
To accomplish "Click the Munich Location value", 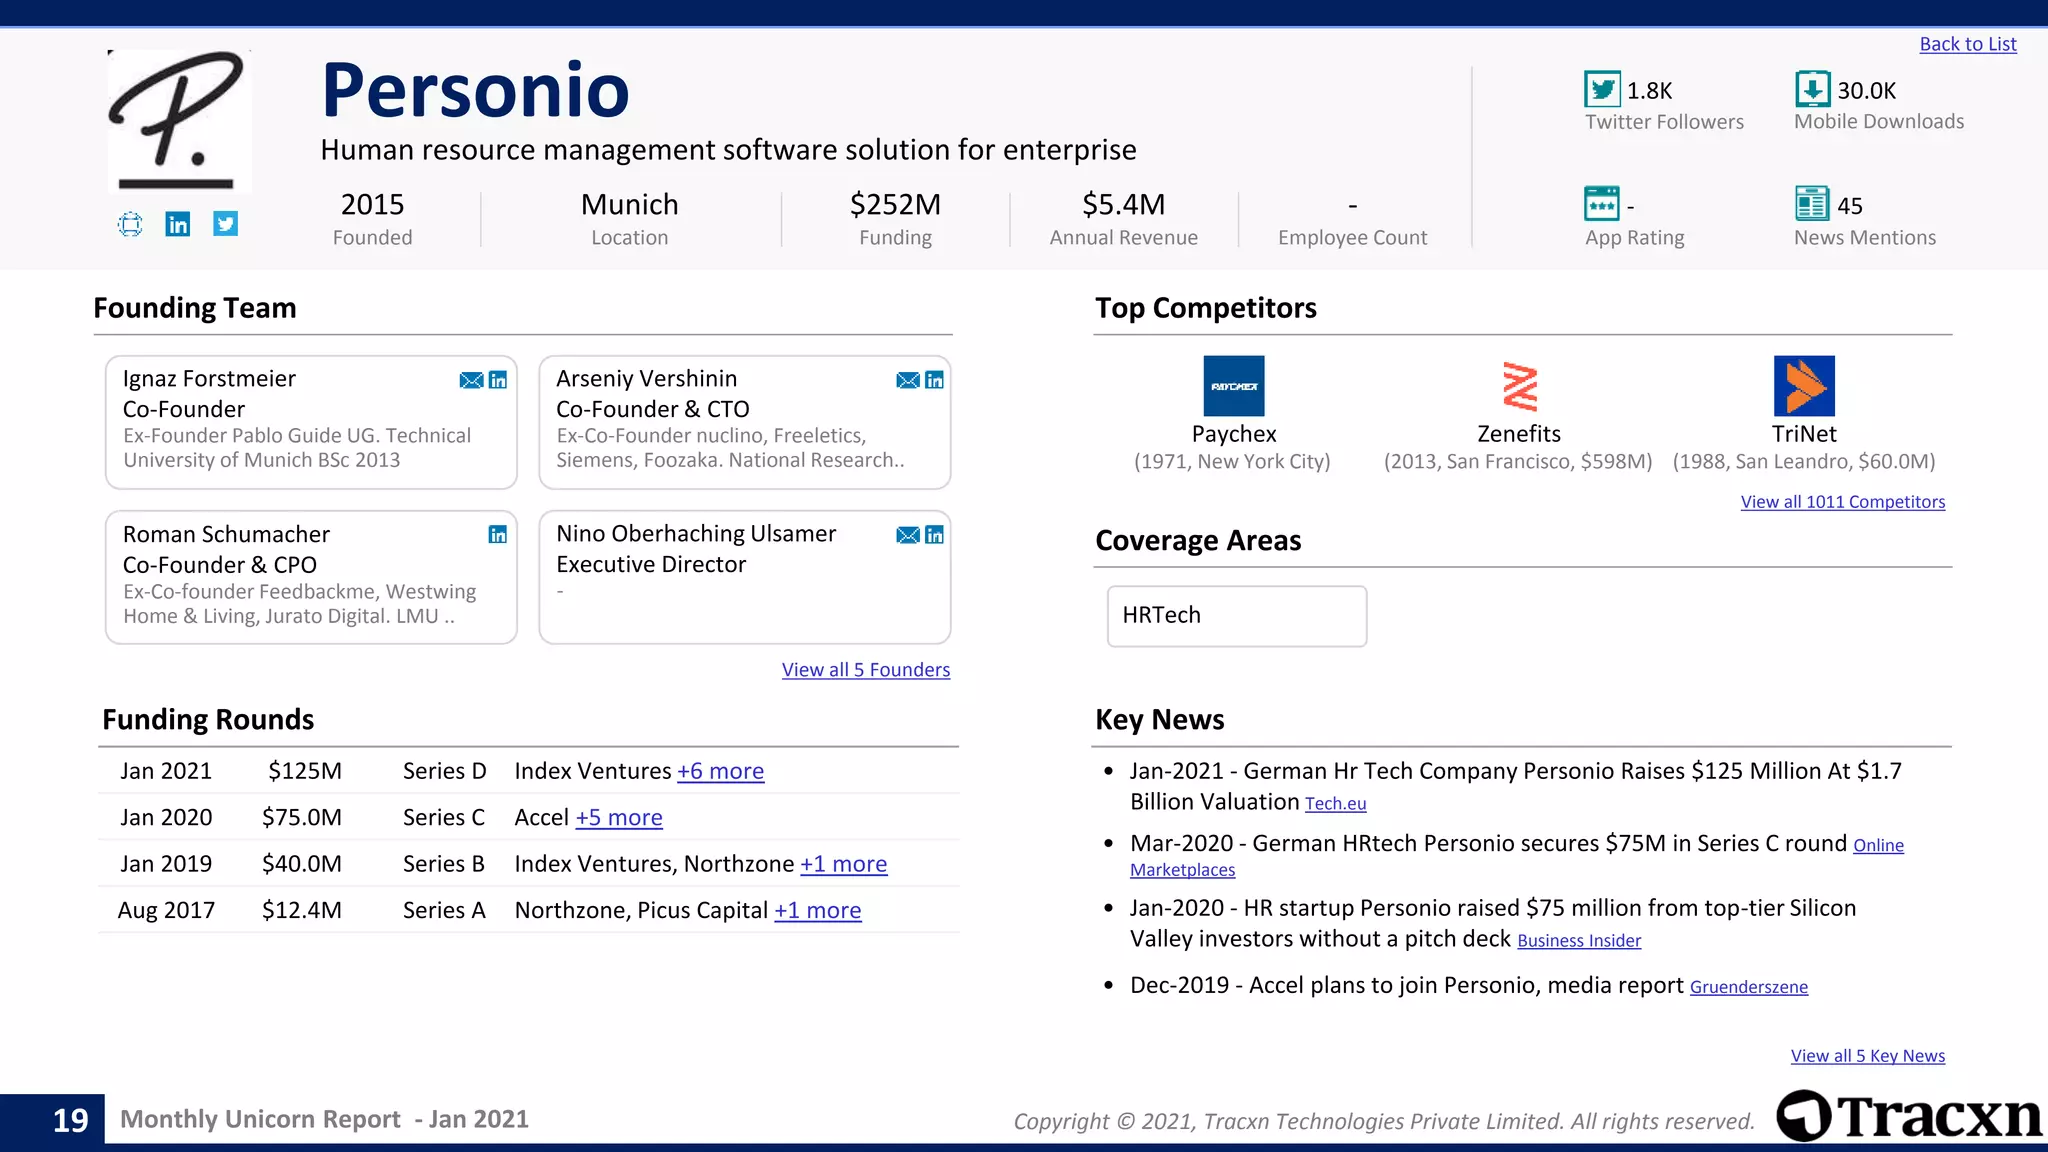I will point(630,205).
